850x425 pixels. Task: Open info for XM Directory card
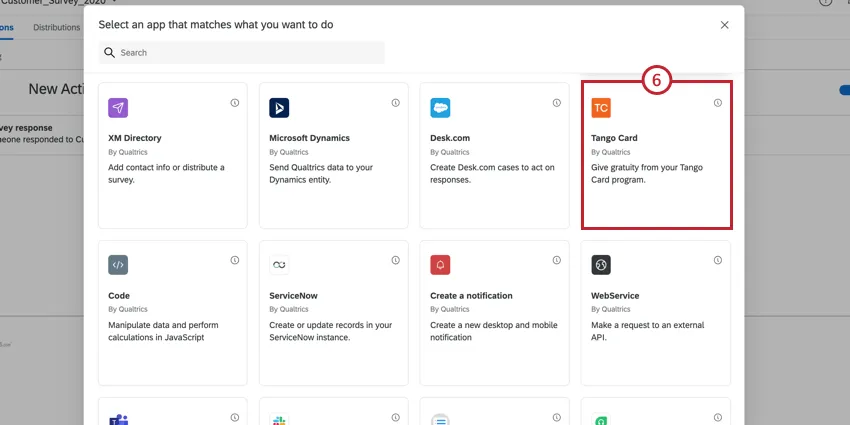(234, 103)
